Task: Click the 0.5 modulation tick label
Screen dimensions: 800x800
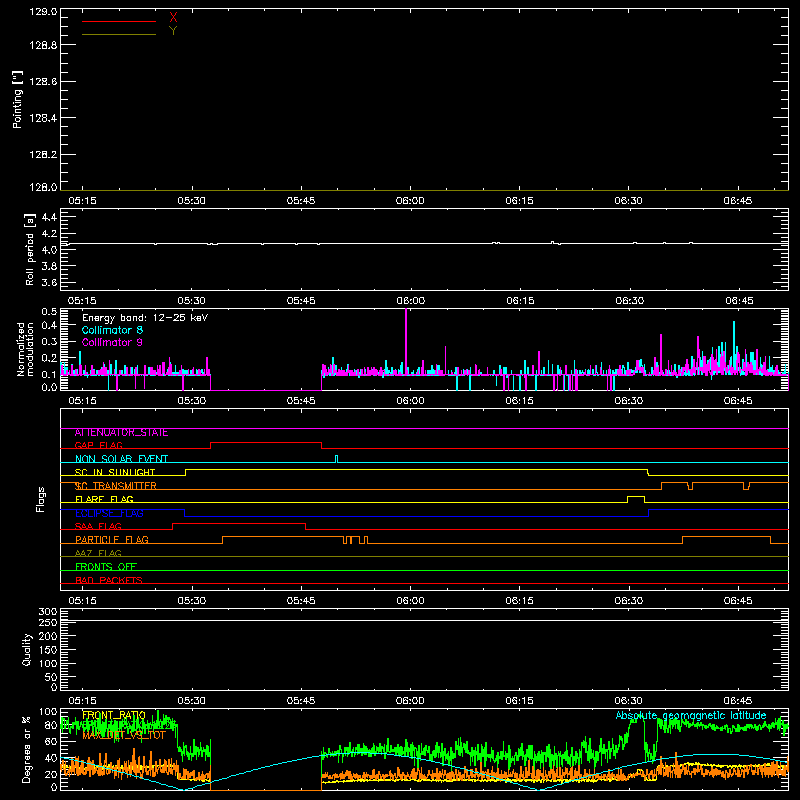Action: 49,312
